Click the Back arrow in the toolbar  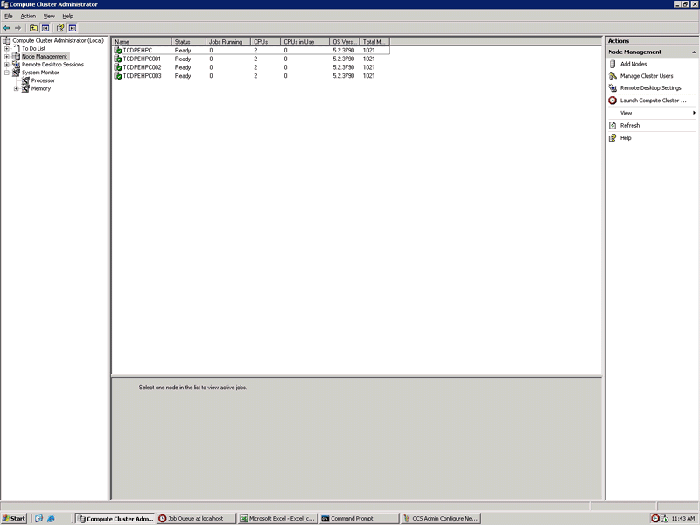click(x=7, y=28)
